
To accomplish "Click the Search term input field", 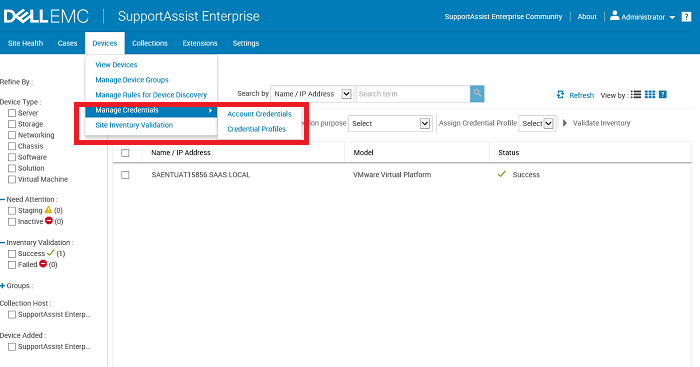I will [413, 94].
